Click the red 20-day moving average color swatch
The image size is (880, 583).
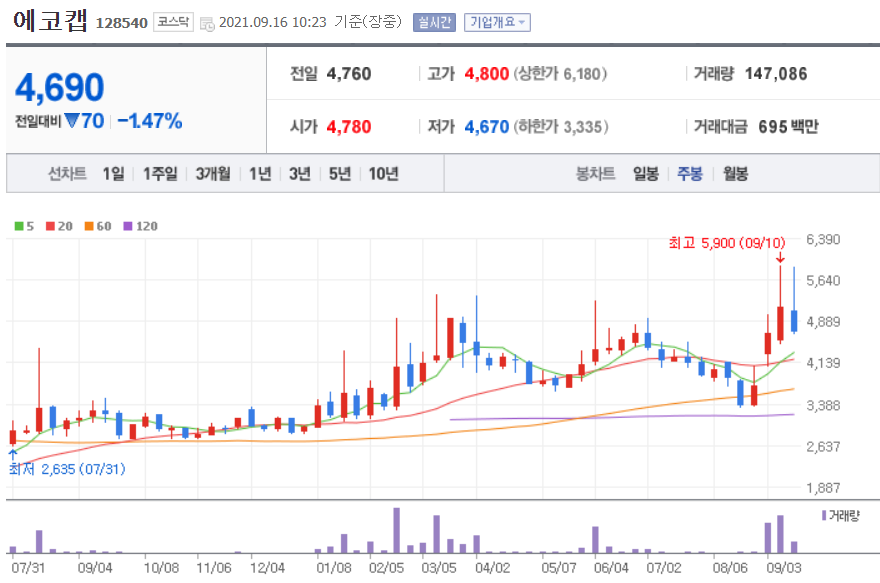pos(51,226)
